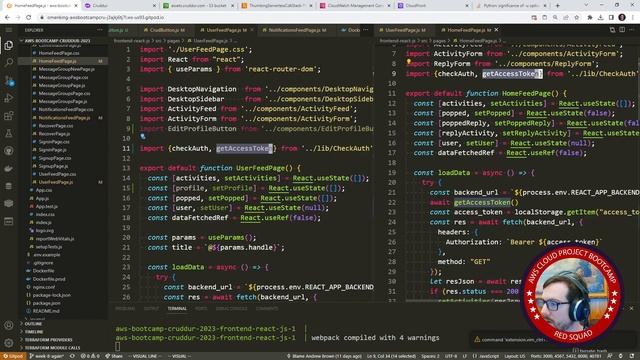Open the Terraform icon in the activity bar
640x360 pixels.
click(x=9, y=204)
